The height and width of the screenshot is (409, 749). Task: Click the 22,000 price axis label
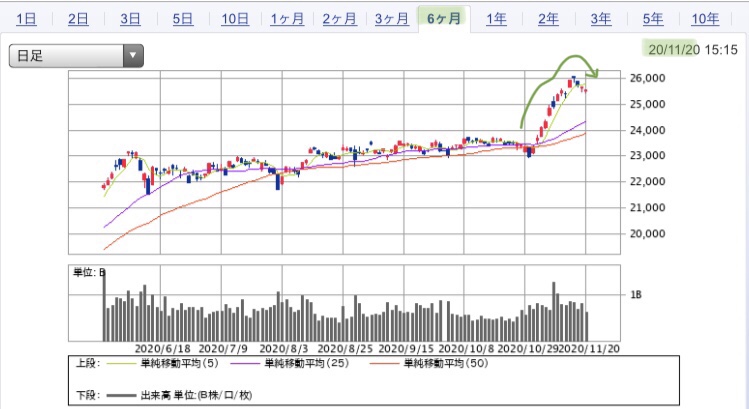point(647,182)
